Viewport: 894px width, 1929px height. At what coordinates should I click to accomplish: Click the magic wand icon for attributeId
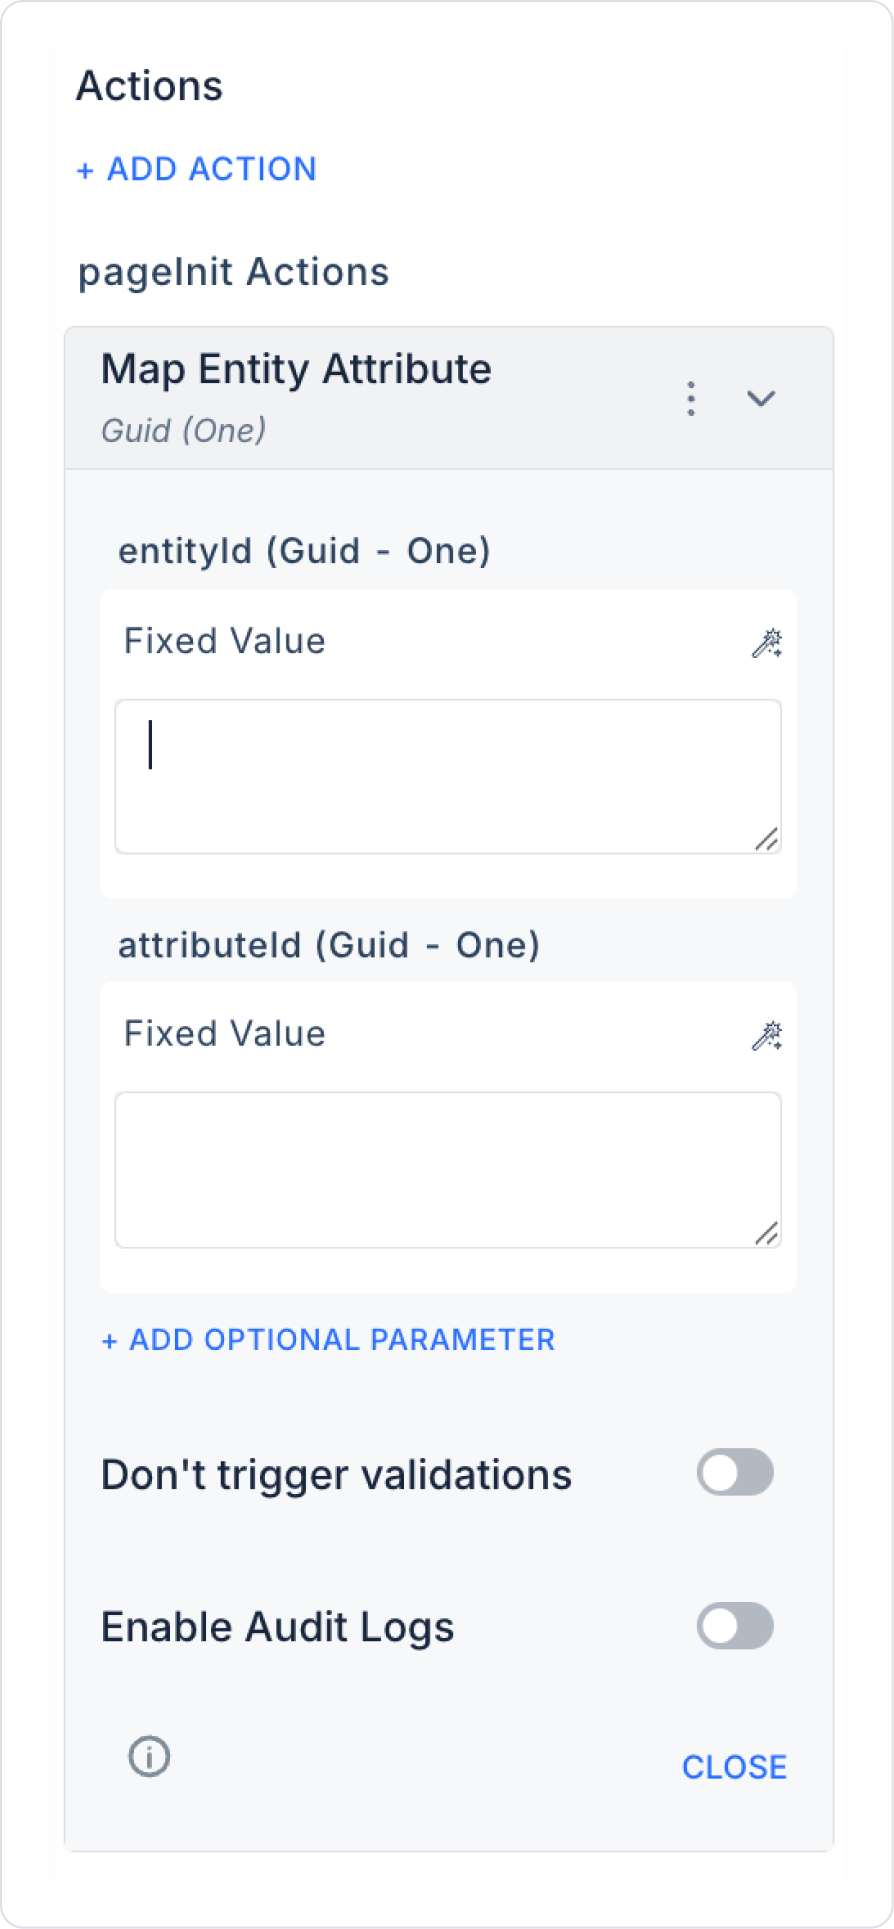click(x=767, y=1036)
